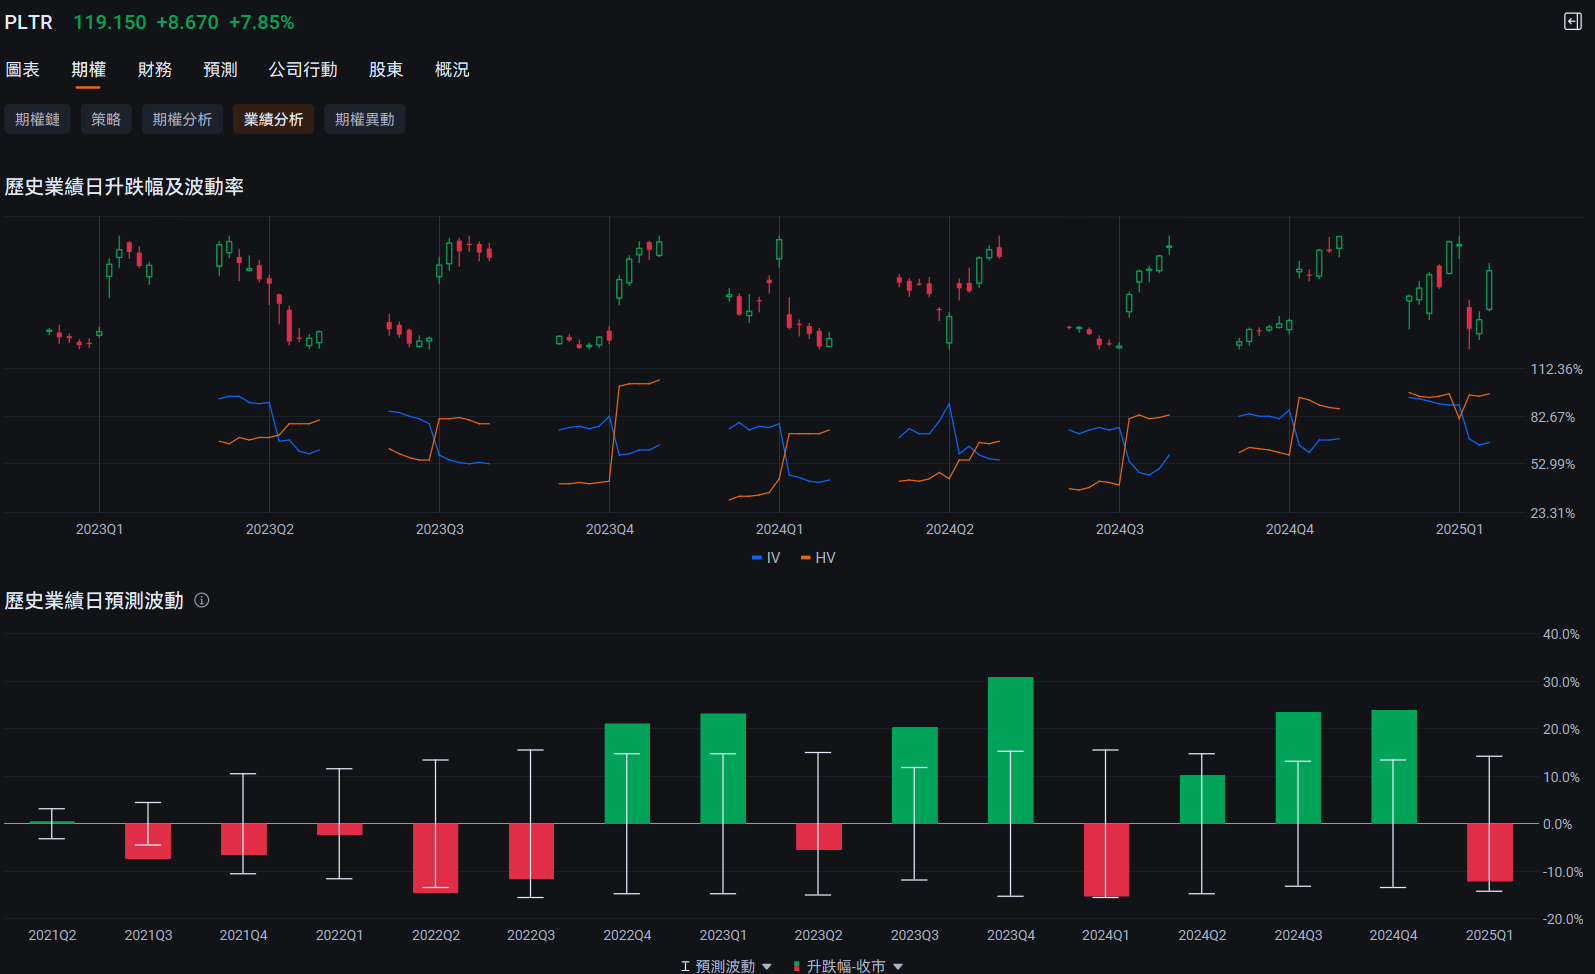This screenshot has height=974, width=1595.
Task: Toggle the HV line in chart legend
Action: point(818,558)
